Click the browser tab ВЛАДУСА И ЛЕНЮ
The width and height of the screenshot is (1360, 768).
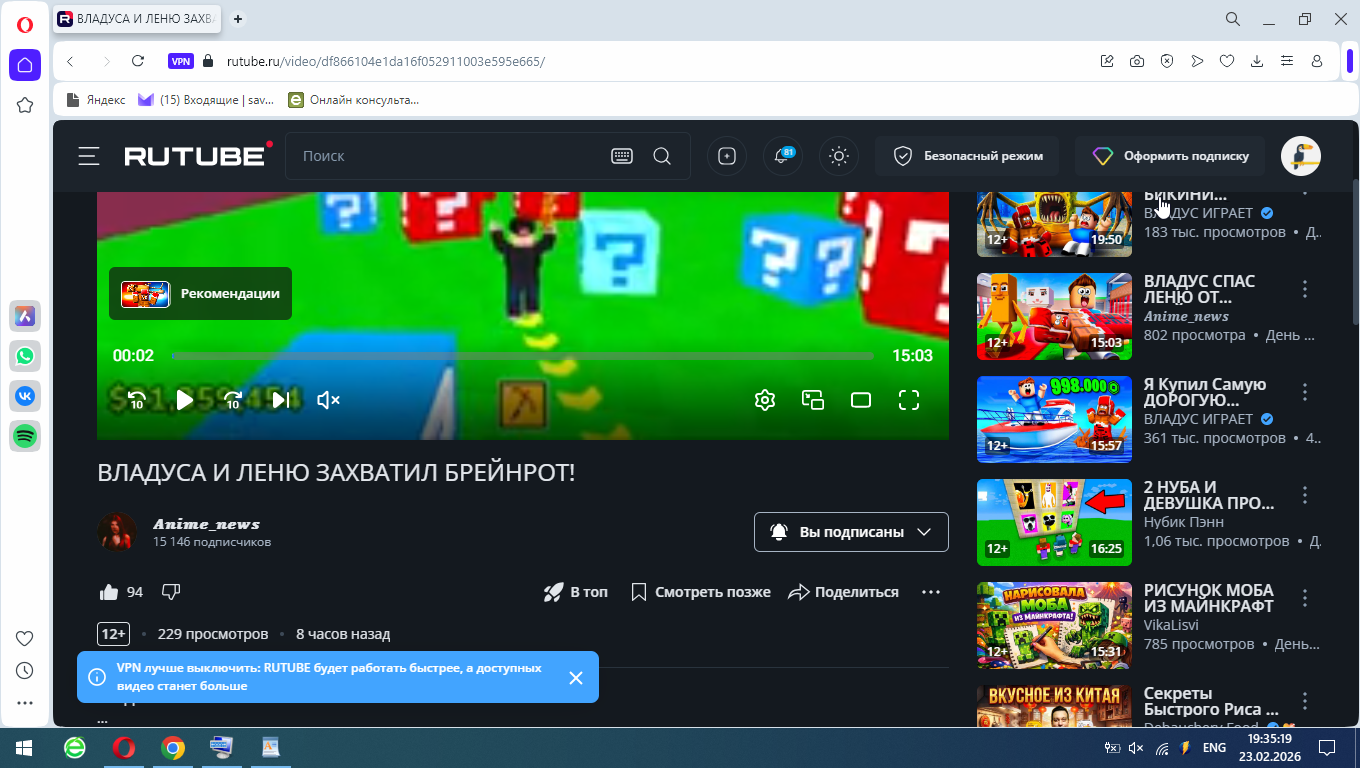pos(139,19)
